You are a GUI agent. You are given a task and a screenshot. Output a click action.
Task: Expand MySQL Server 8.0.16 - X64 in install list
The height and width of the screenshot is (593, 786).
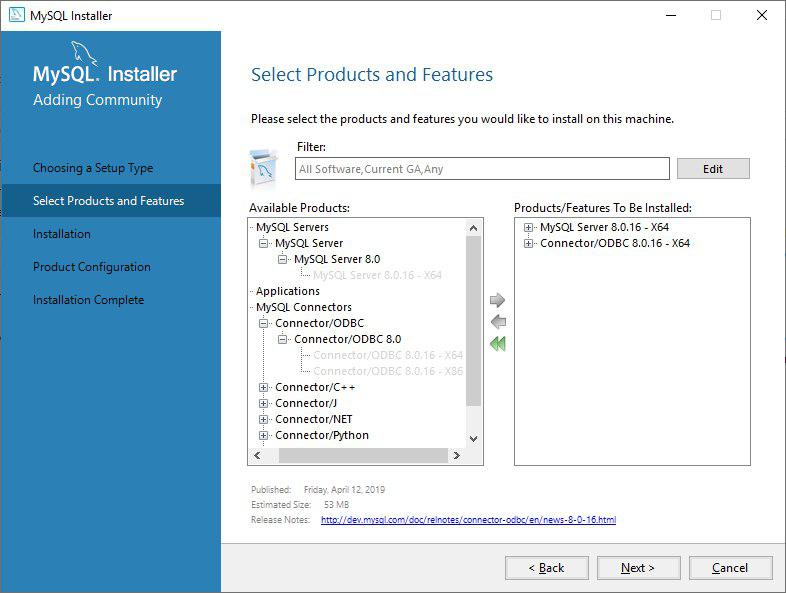coord(528,227)
